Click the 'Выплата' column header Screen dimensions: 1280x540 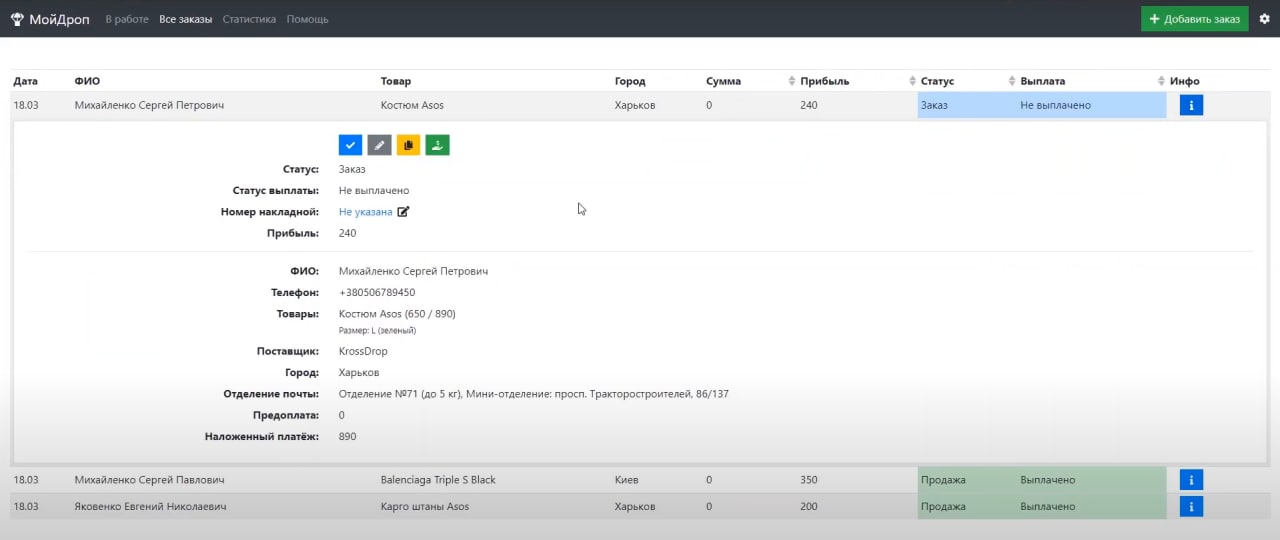[1042, 81]
